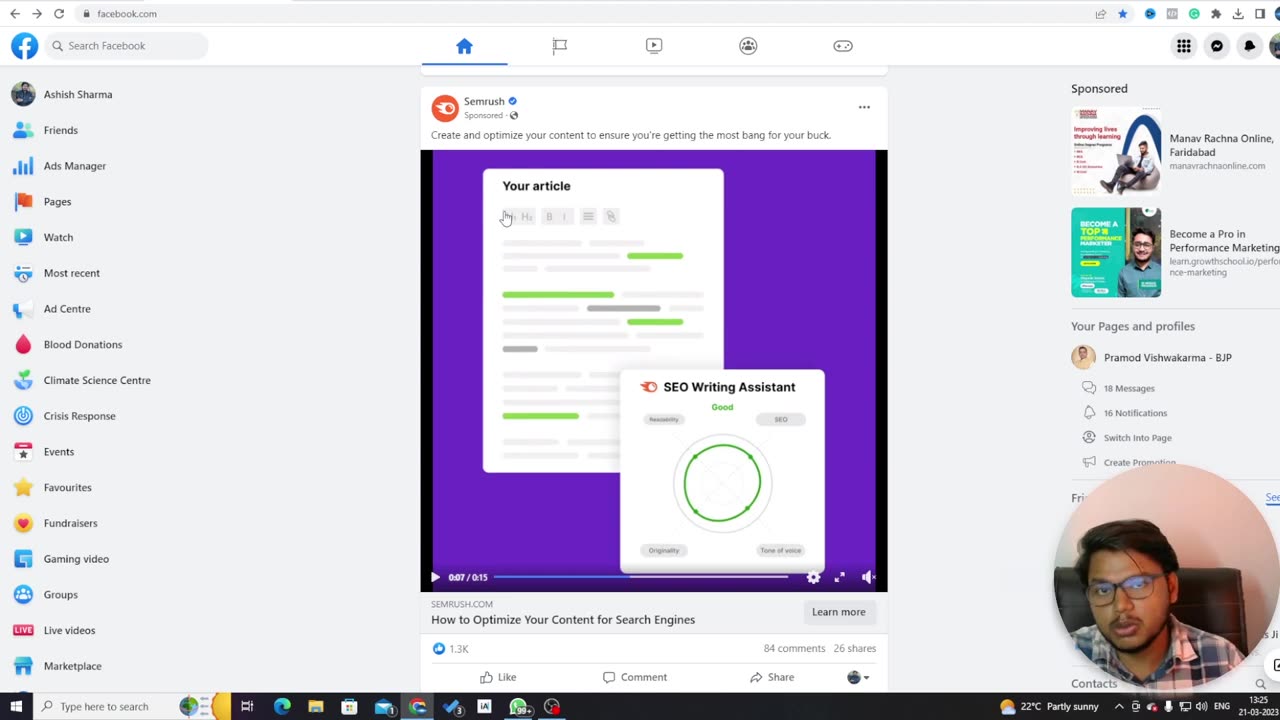
Task: Switch to the Pages flag tab
Action: coord(559,46)
